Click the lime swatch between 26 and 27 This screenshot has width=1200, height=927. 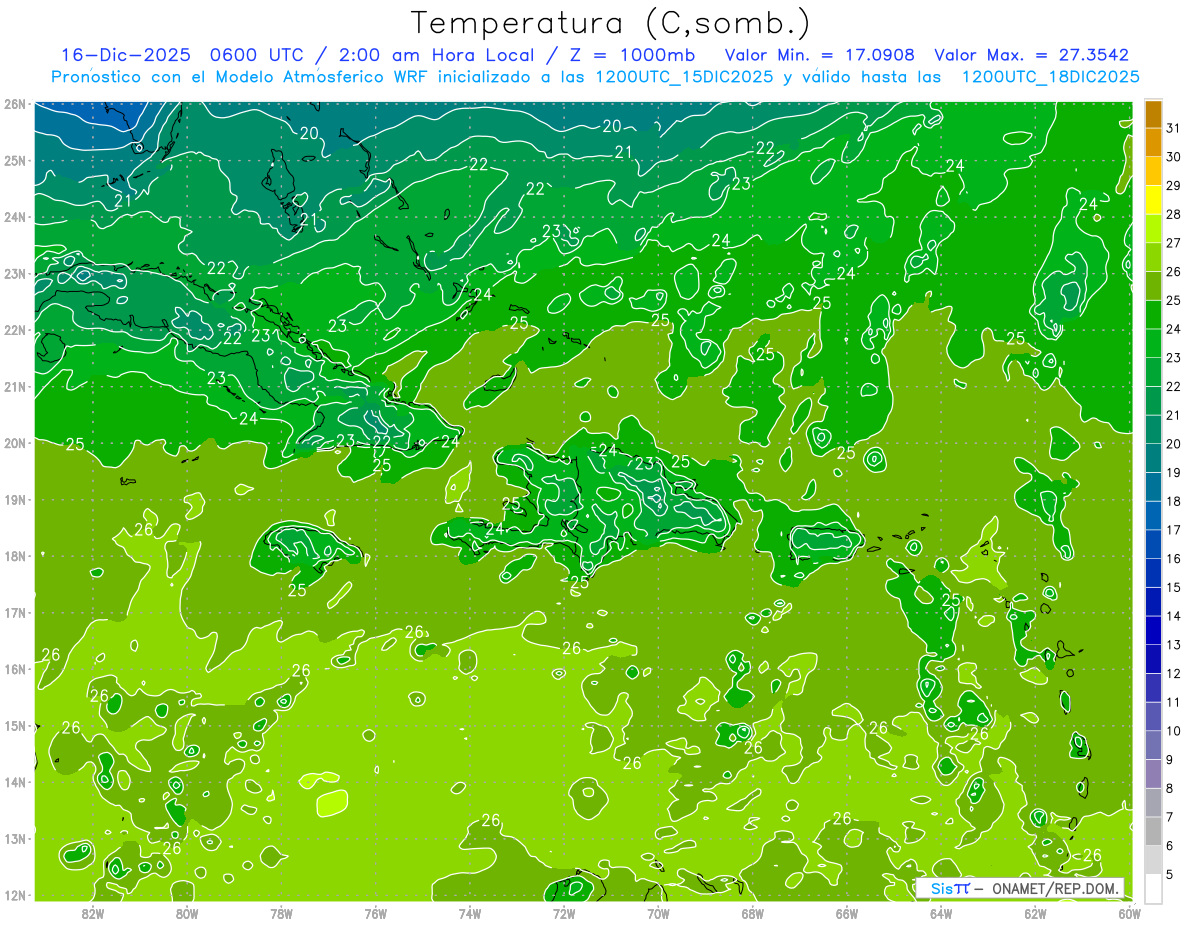(1154, 258)
